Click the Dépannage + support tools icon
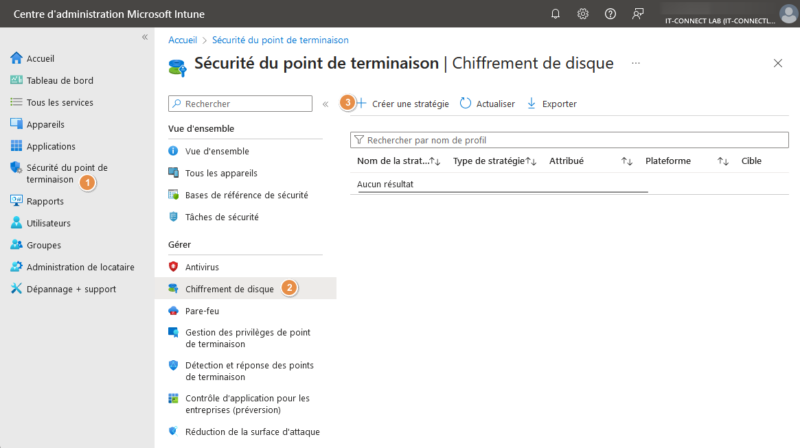This screenshot has width=800, height=448. [16, 288]
